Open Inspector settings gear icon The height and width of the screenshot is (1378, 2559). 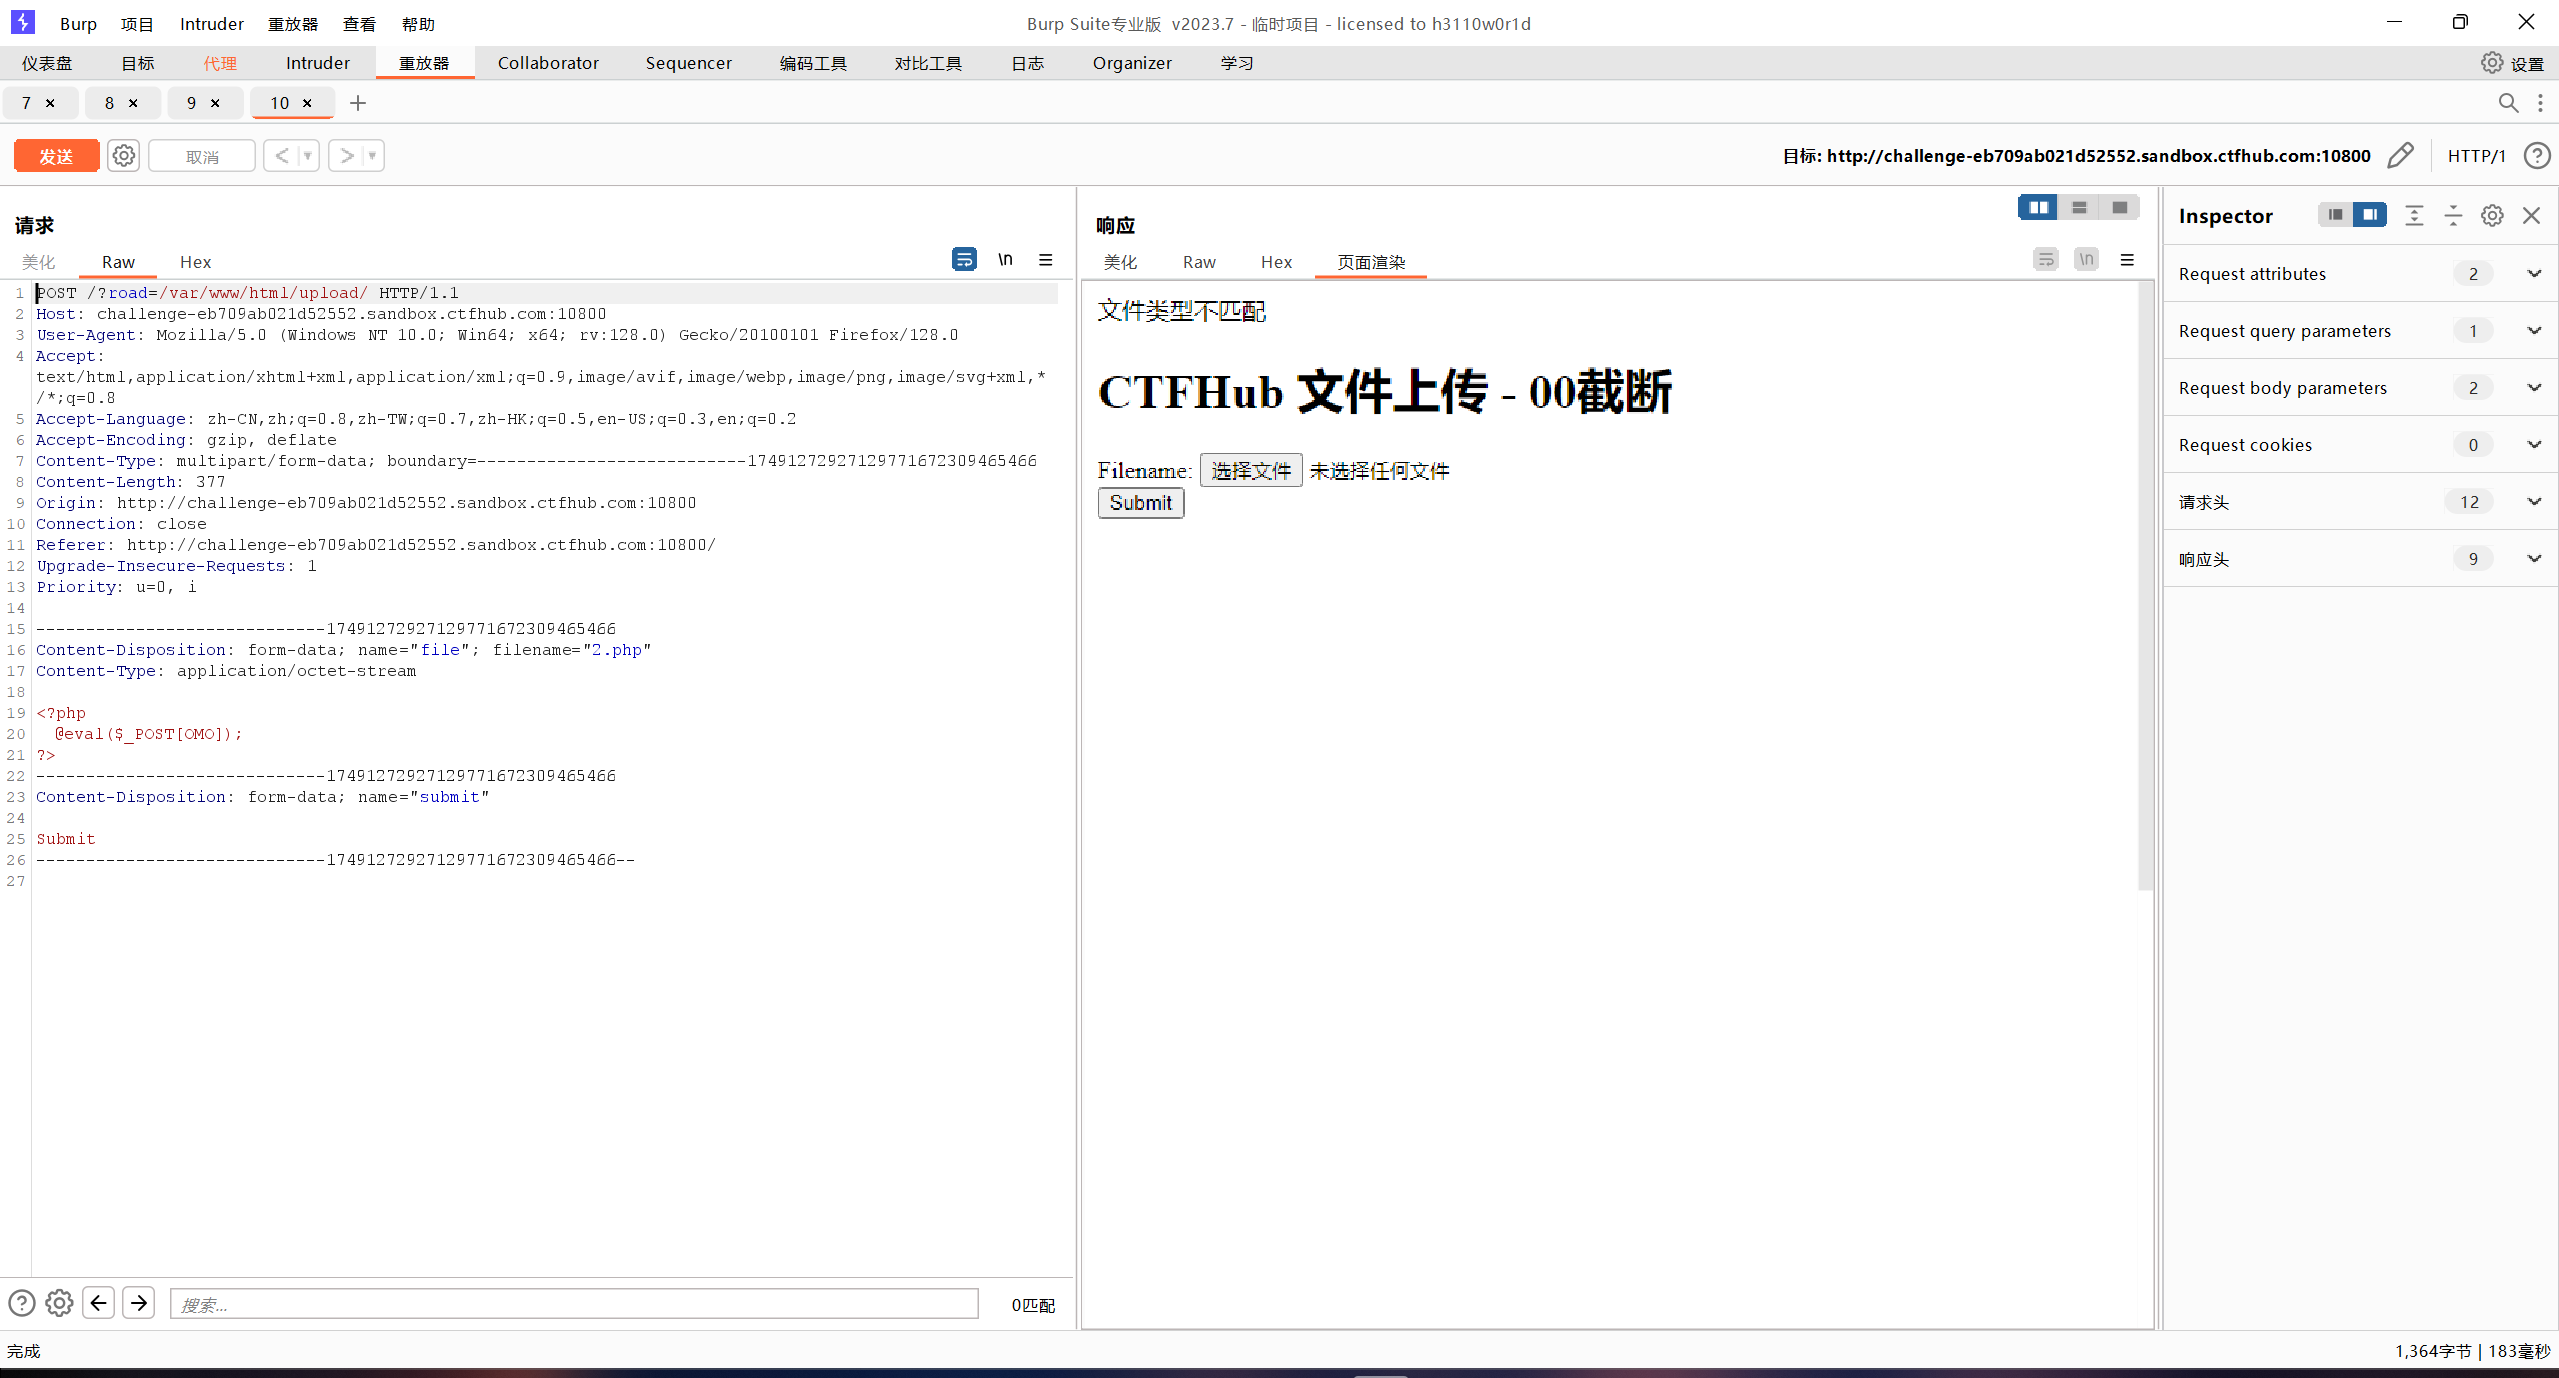[2492, 216]
